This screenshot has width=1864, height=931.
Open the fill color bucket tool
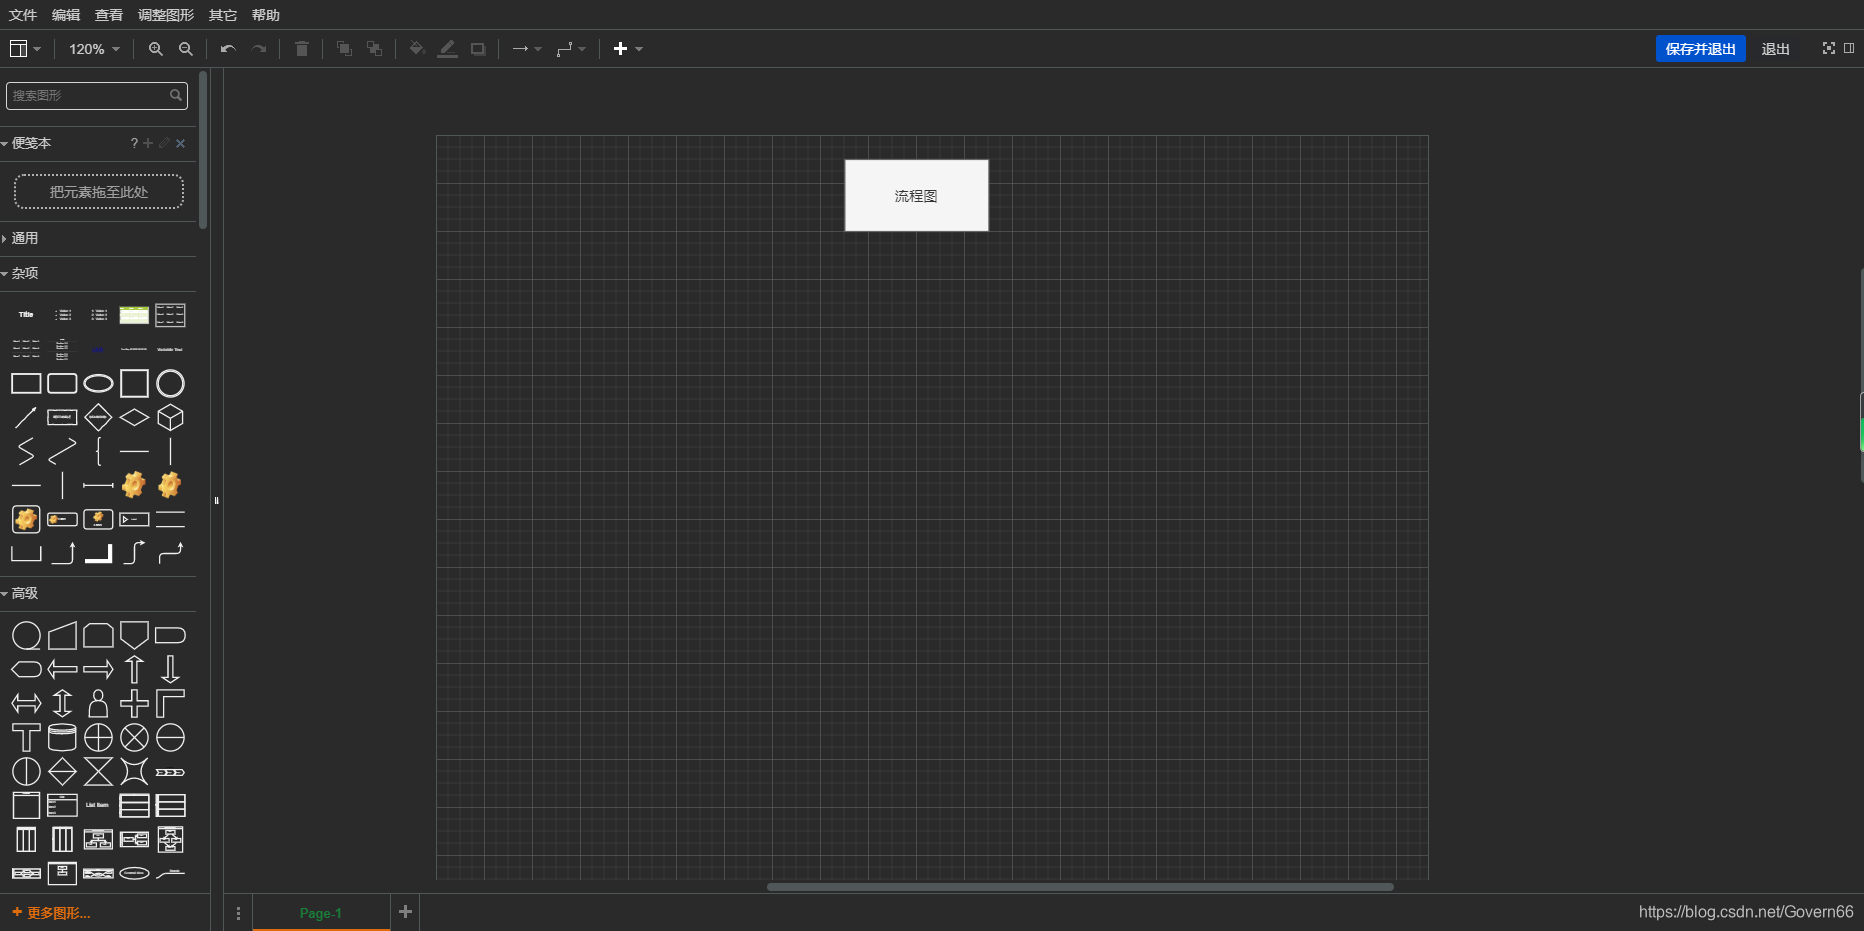417,49
